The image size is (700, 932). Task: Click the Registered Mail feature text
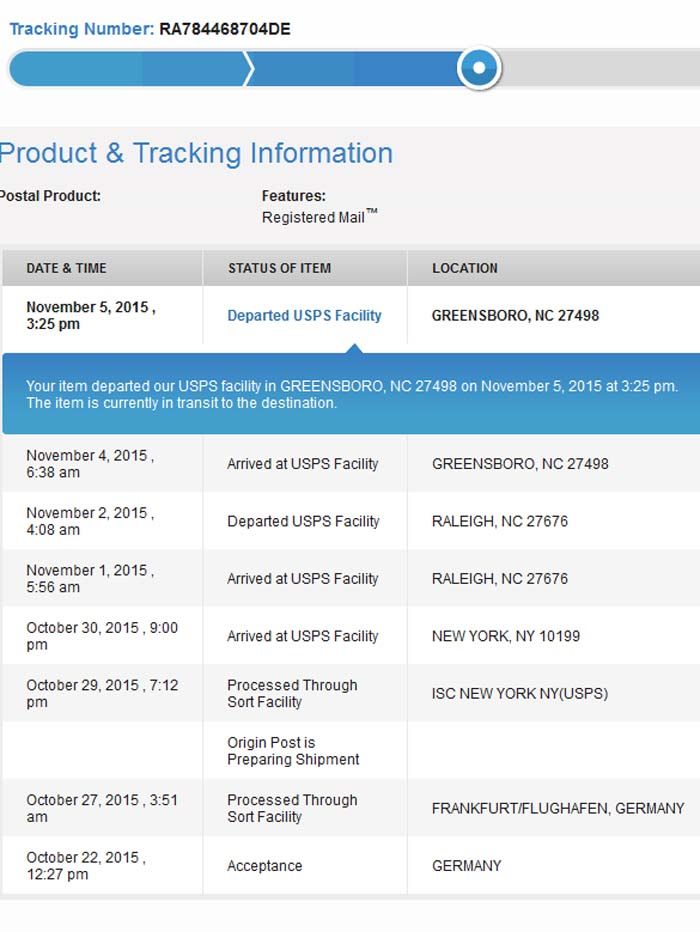(x=313, y=217)
